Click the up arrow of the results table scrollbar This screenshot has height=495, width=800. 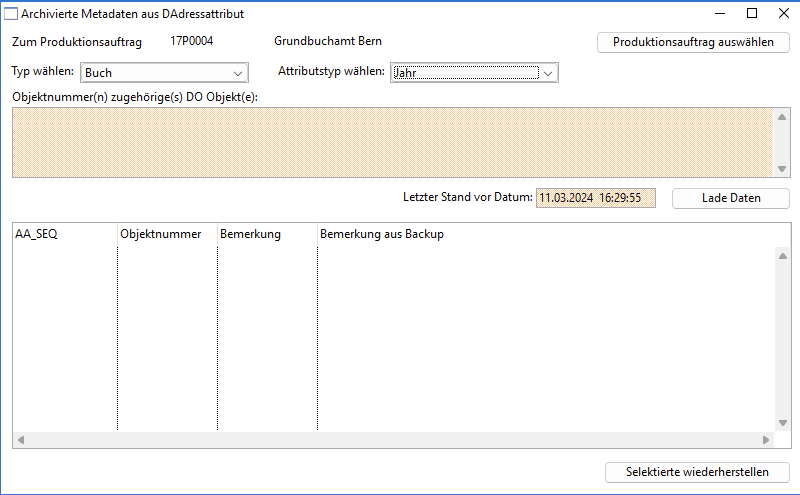(x=782, y=255)
